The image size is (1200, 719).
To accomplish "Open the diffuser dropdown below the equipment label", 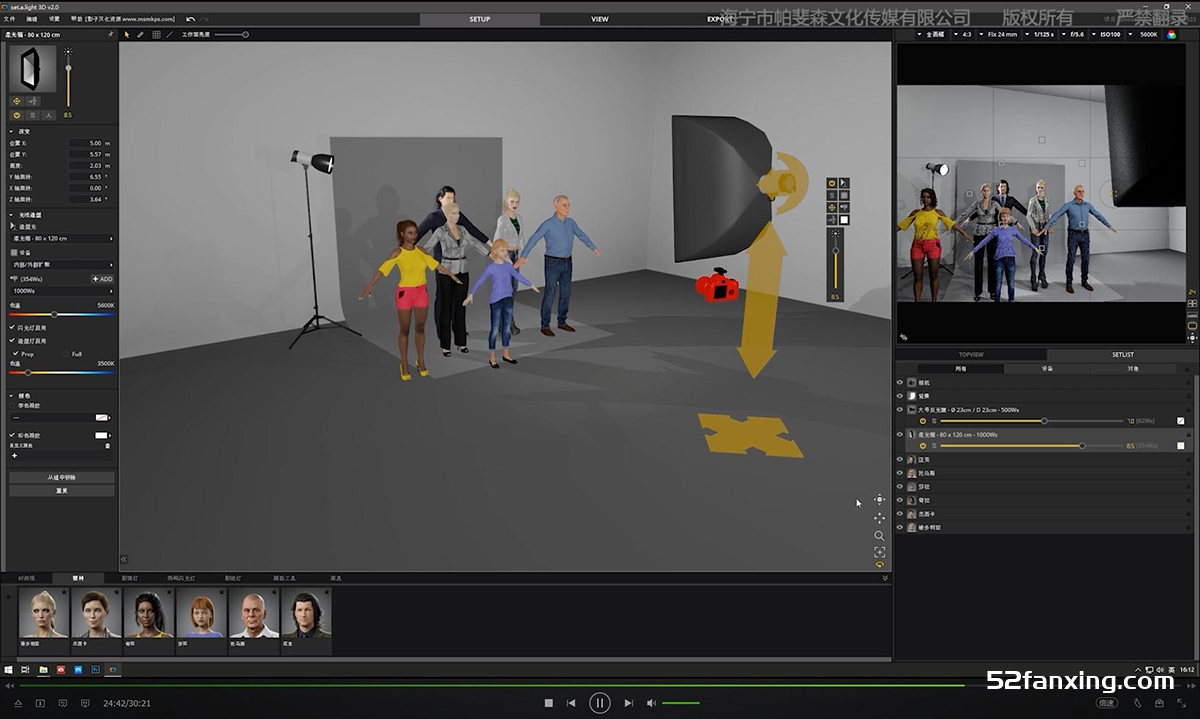I will 62,265.
